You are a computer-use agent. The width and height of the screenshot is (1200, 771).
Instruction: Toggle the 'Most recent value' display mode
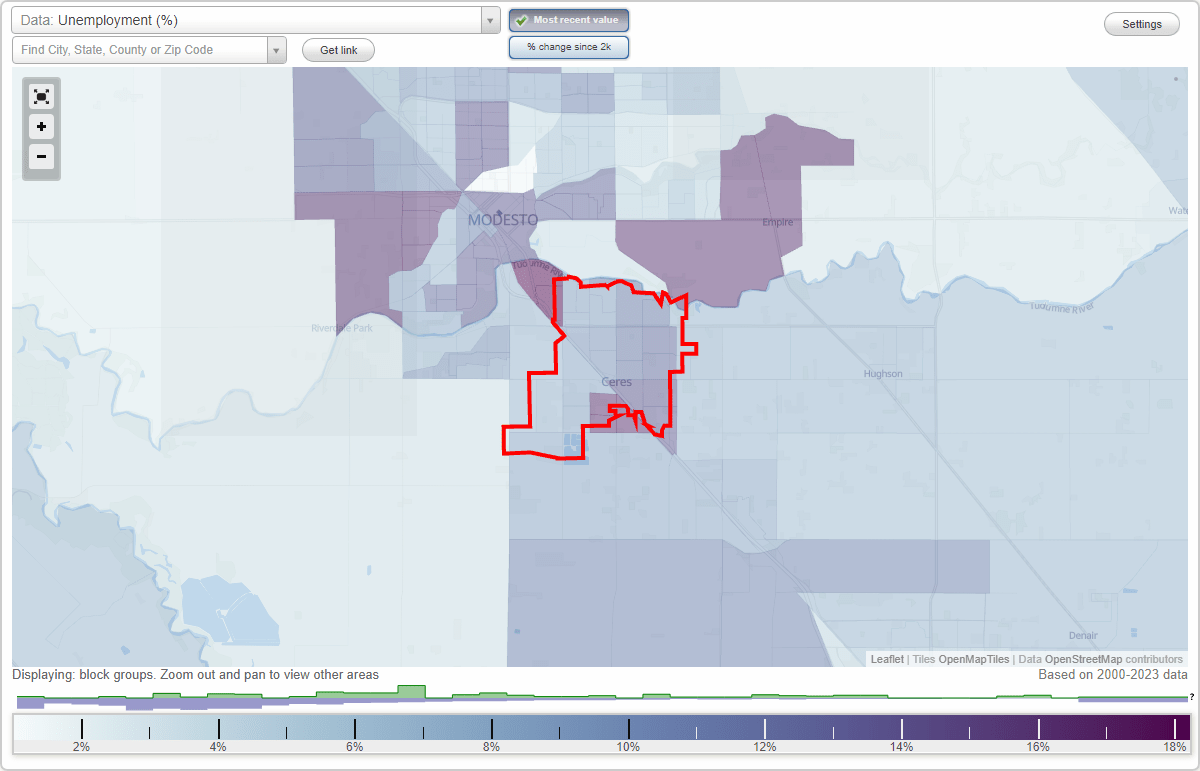(568, 20)
